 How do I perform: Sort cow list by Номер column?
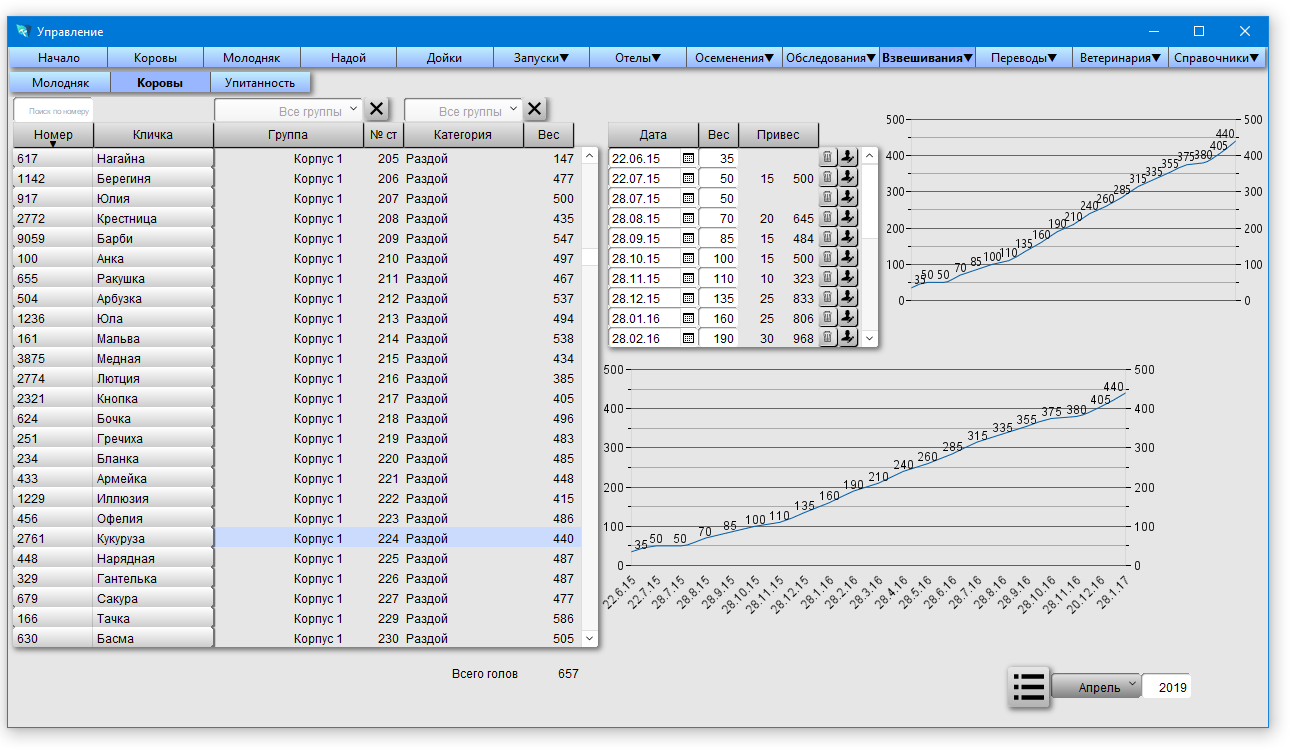53,135
